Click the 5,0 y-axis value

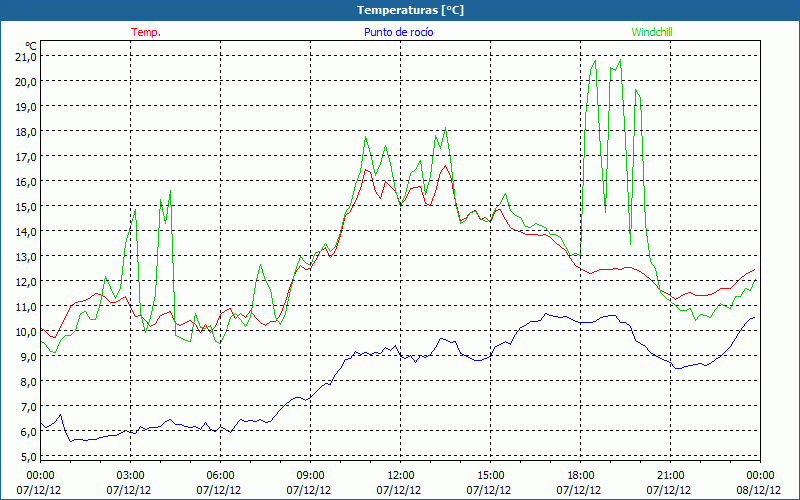[x=29, y=457]
